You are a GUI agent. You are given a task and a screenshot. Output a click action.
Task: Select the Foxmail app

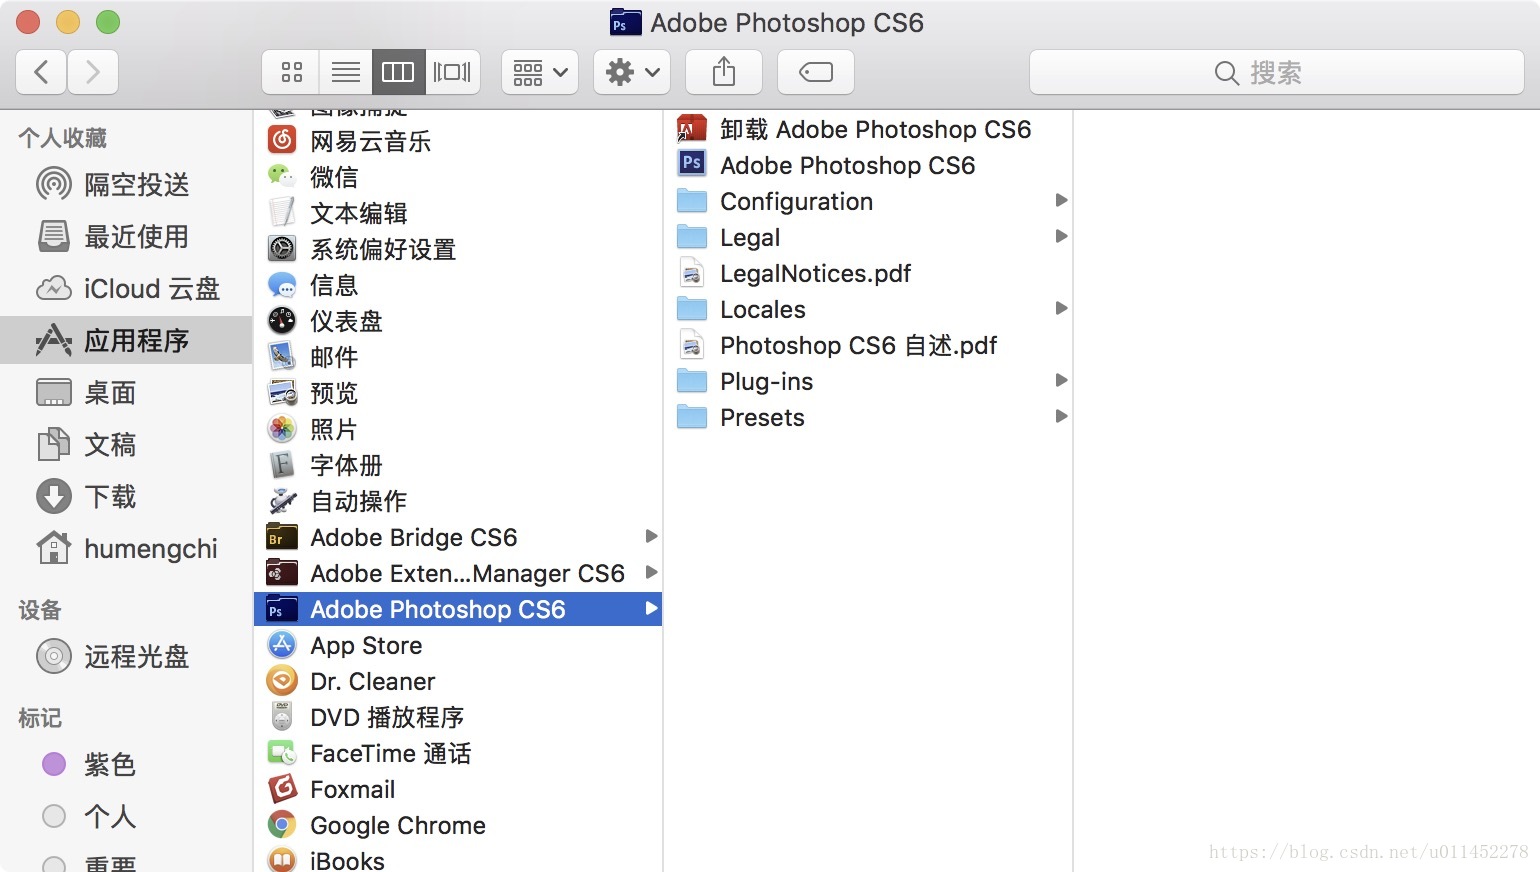point(458,789)
